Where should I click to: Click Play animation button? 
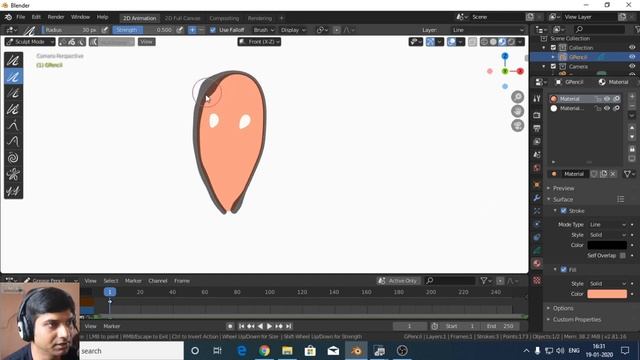point(269,326)
